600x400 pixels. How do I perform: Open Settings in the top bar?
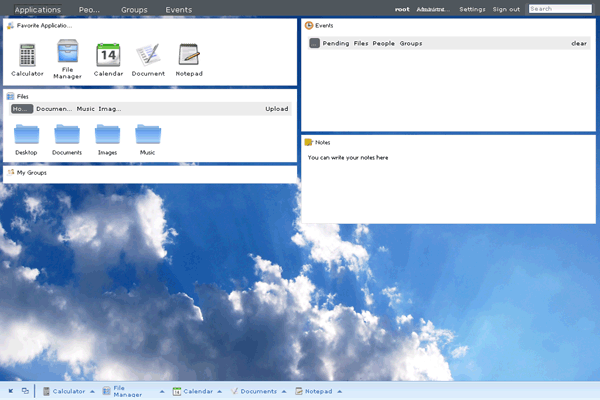tap(472, 9)
